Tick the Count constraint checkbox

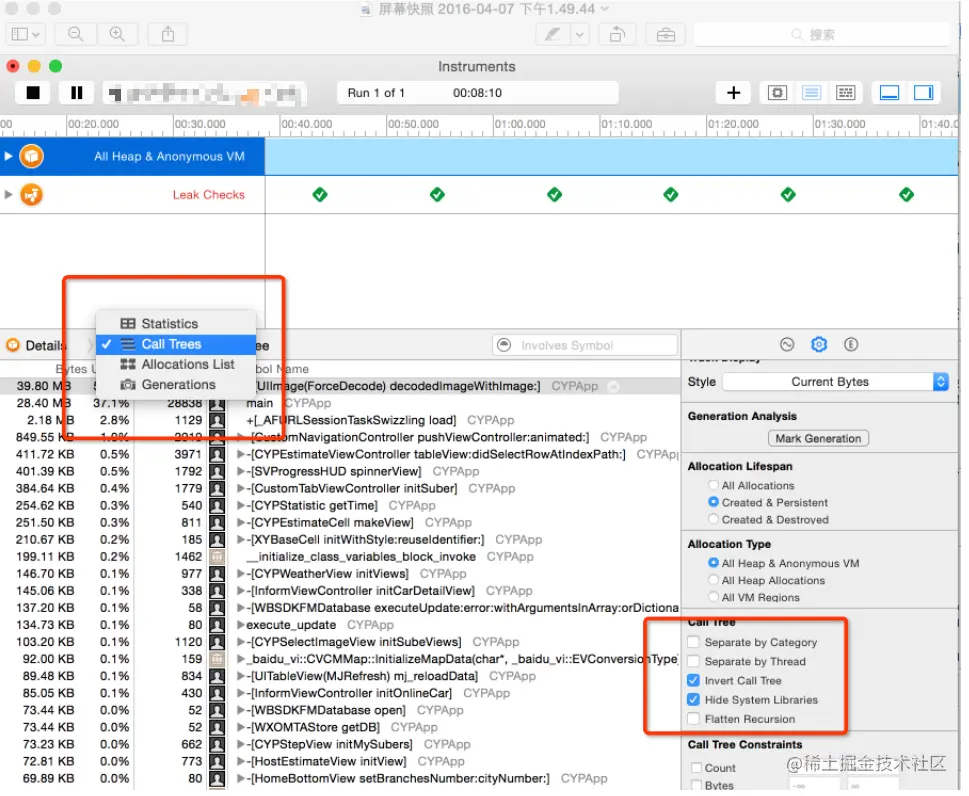click(696, 768)
